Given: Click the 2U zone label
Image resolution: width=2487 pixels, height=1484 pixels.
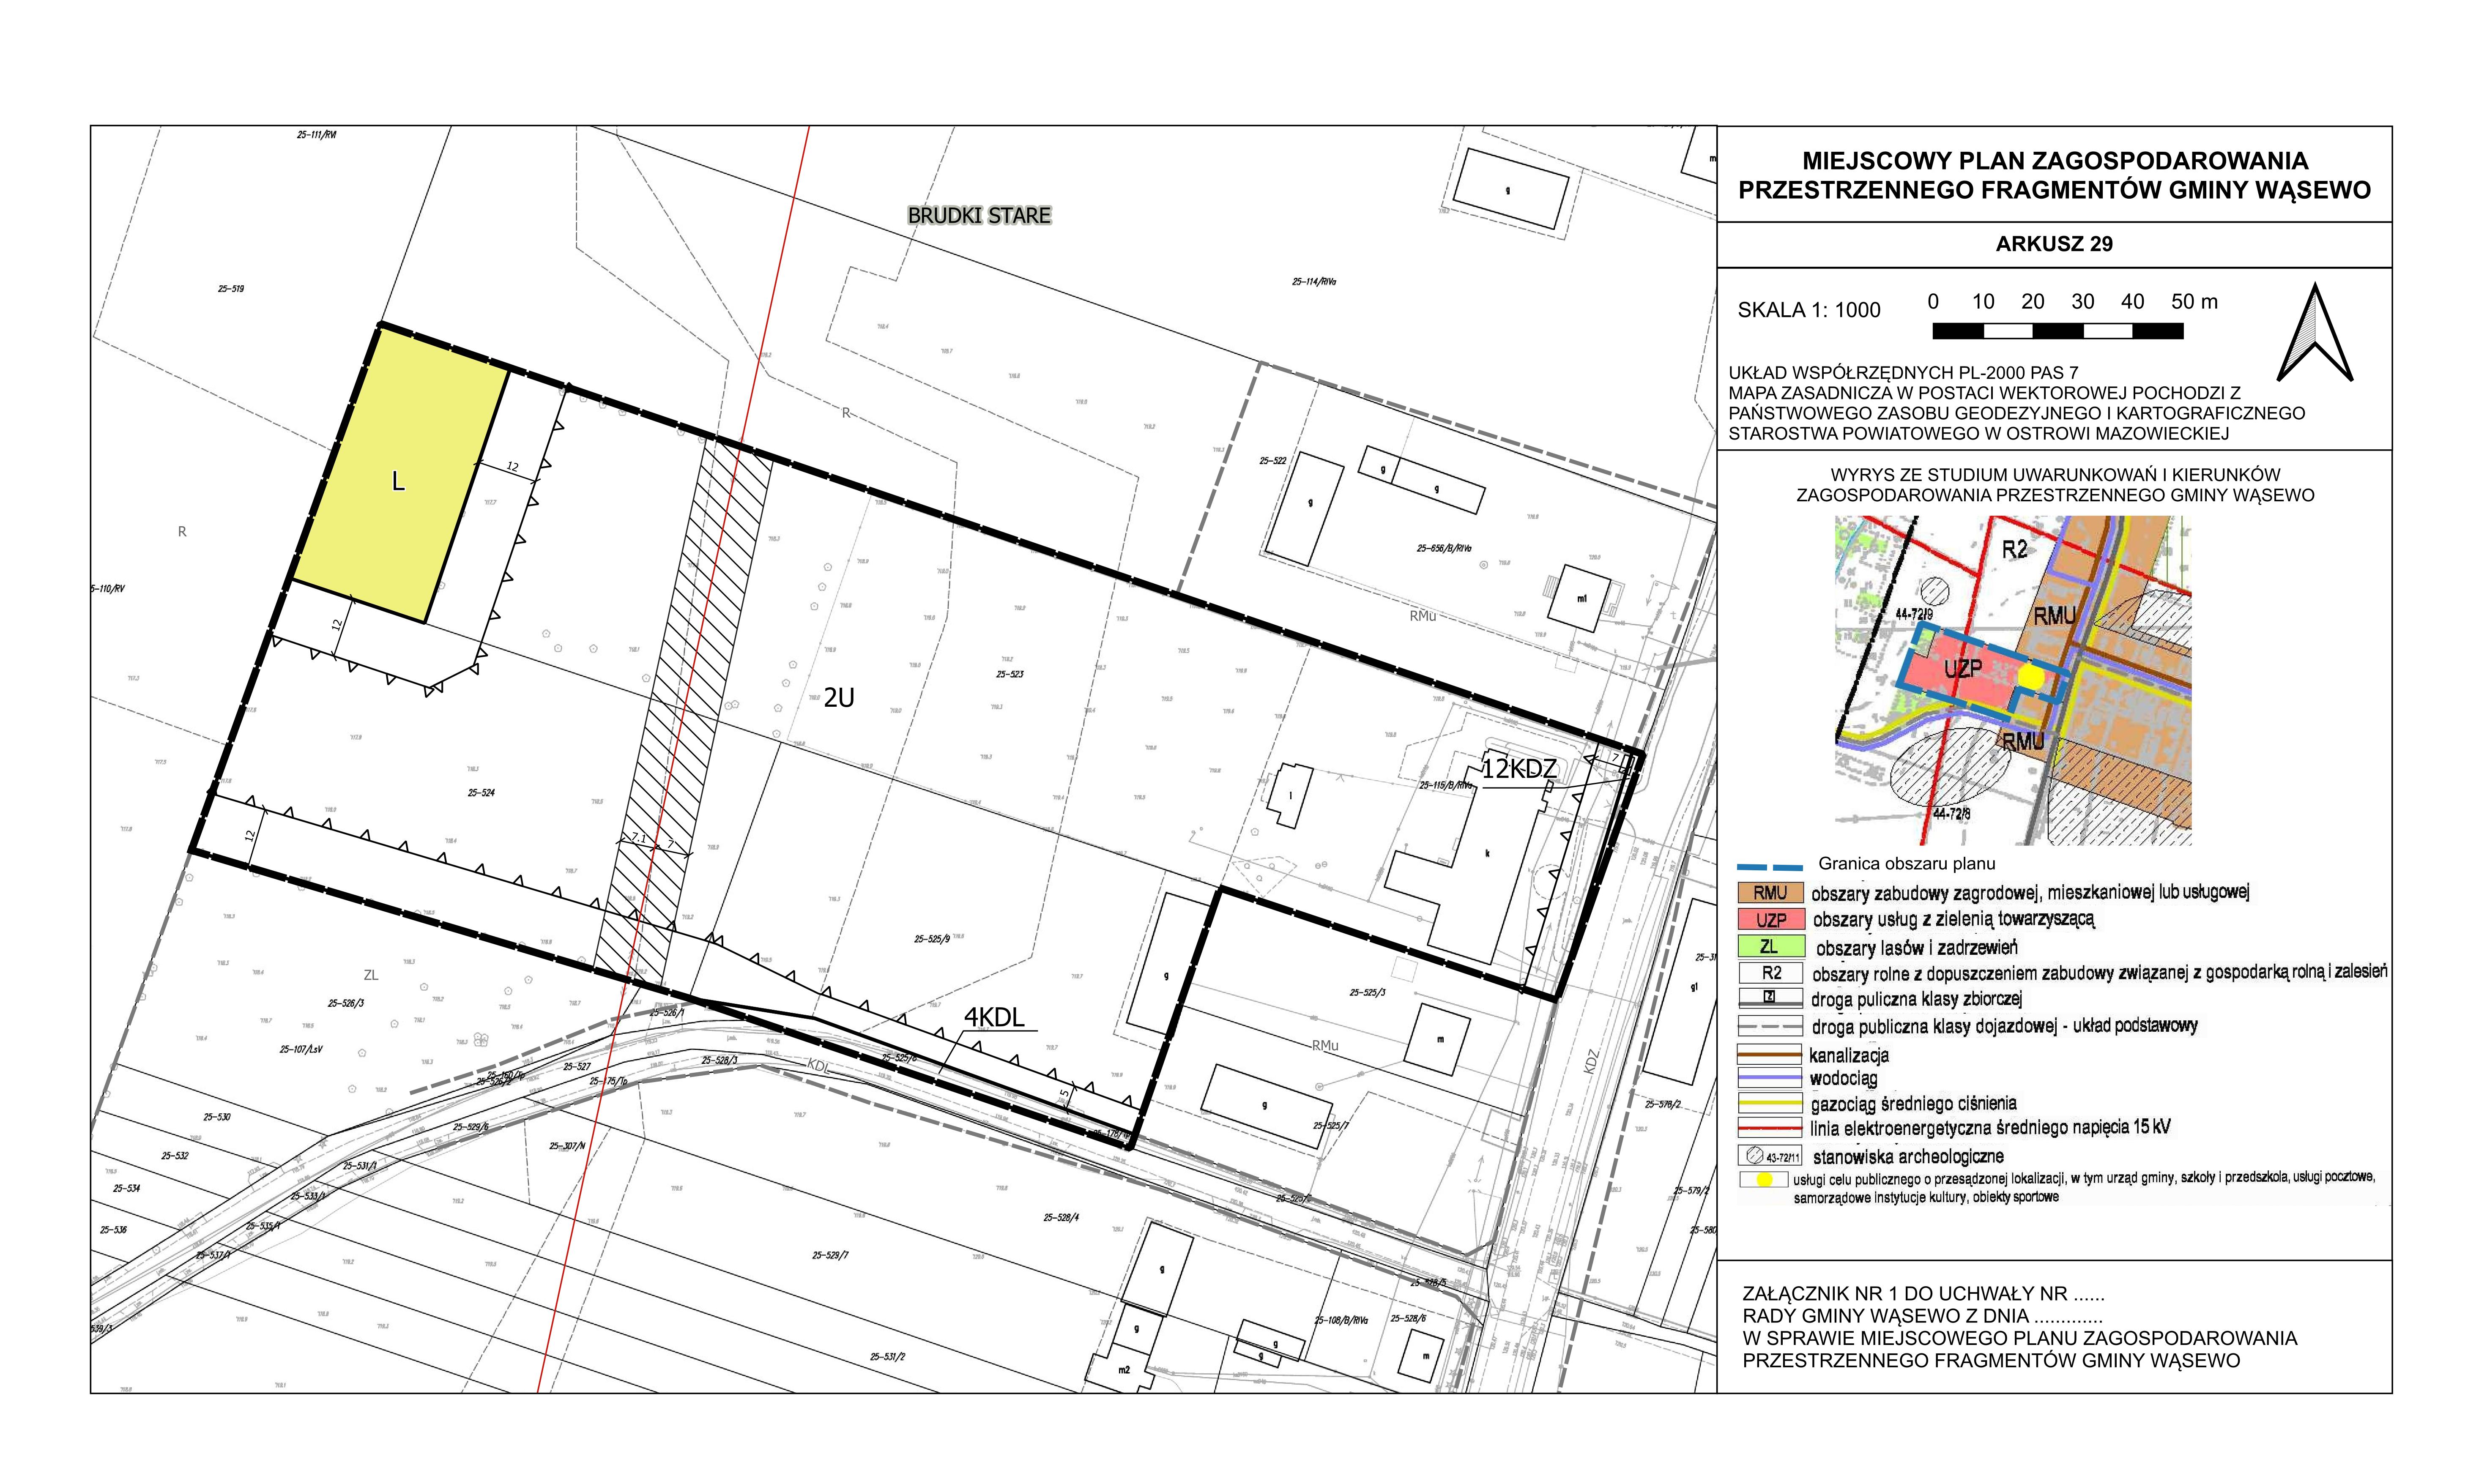Looking at the screenshot, I should coord(839,698).
